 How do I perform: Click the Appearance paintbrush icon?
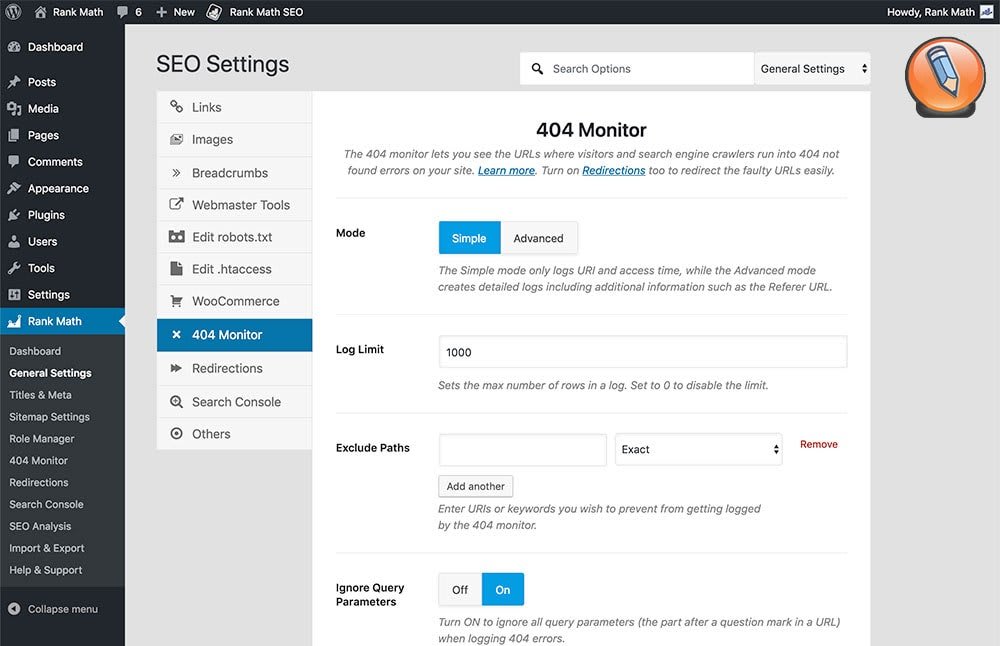pyautogui.click(x=14, y=188)
